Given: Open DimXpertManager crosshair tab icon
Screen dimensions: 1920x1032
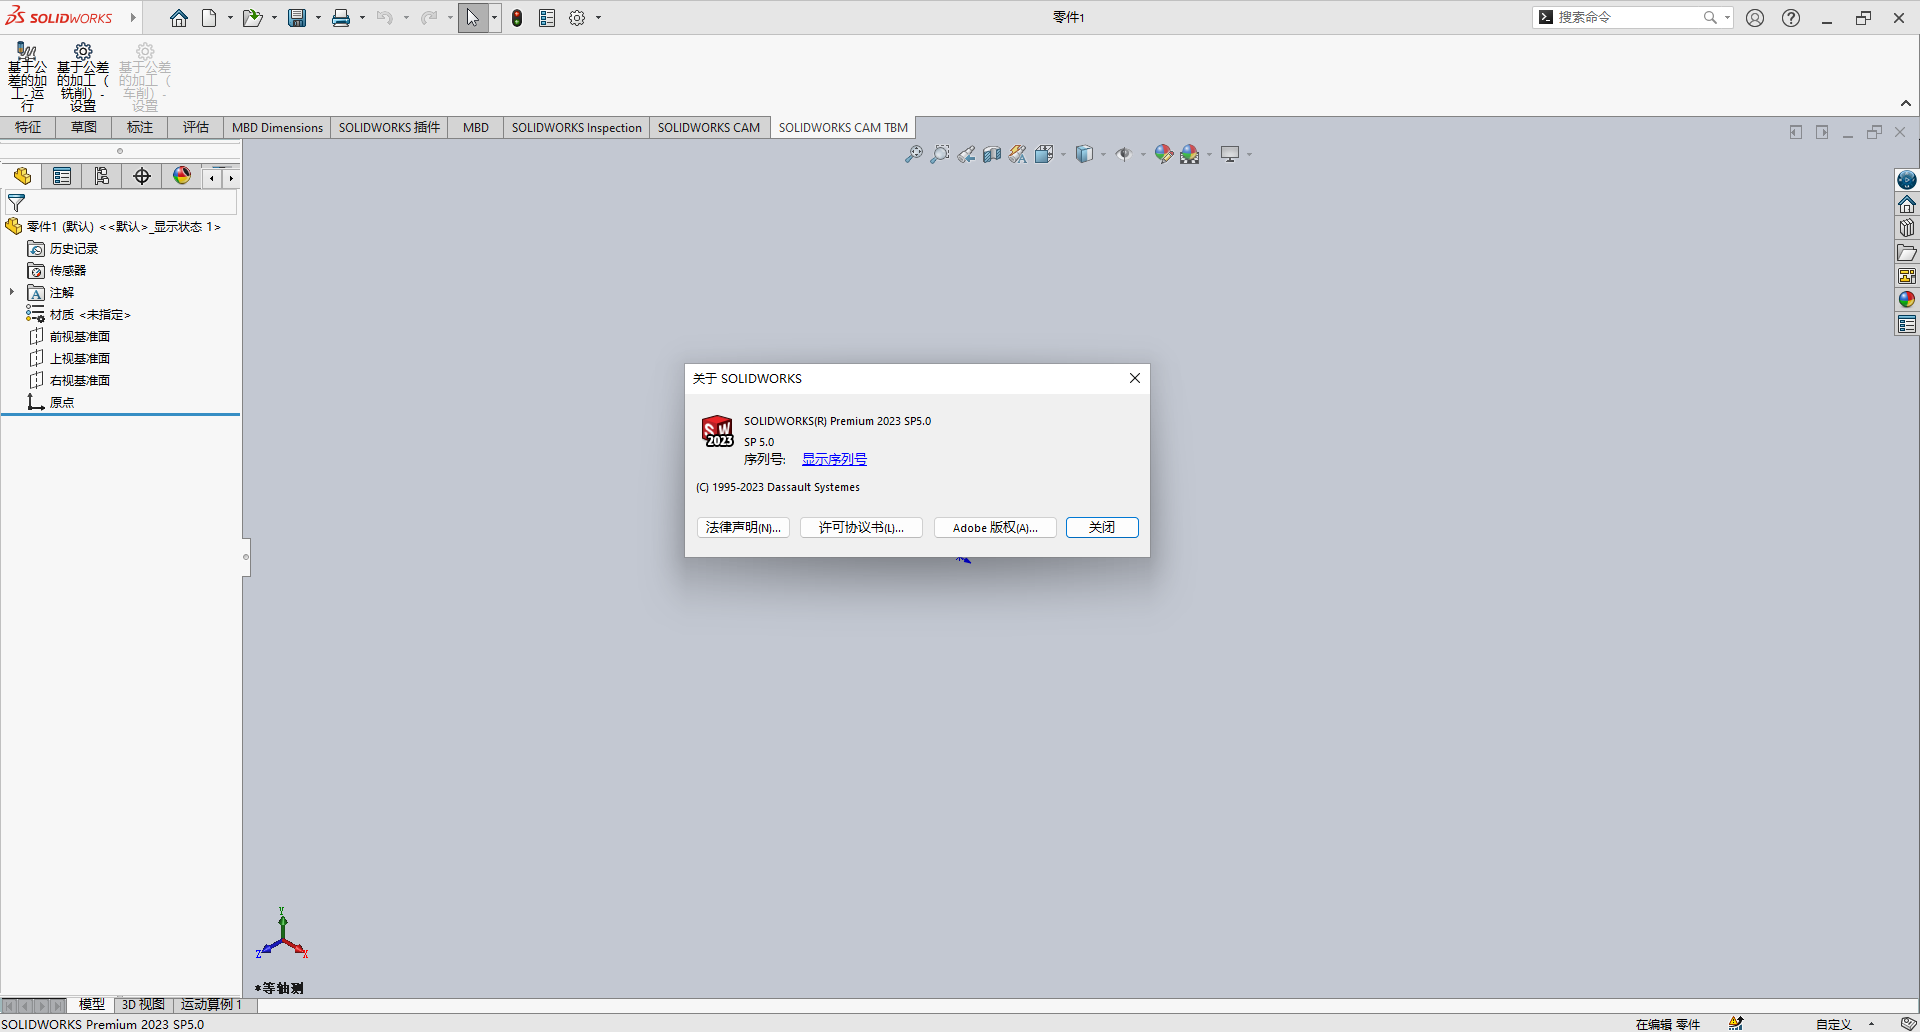Looking at the screenshot, I should [142, 177].
